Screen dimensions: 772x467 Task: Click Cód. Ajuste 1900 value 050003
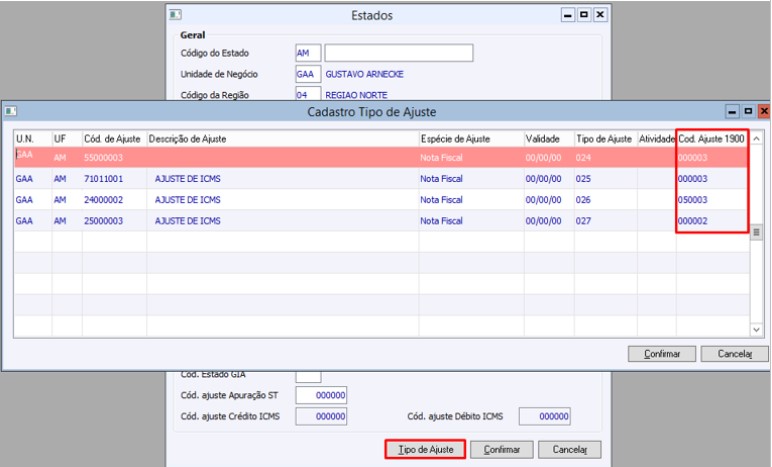point(693,200)
